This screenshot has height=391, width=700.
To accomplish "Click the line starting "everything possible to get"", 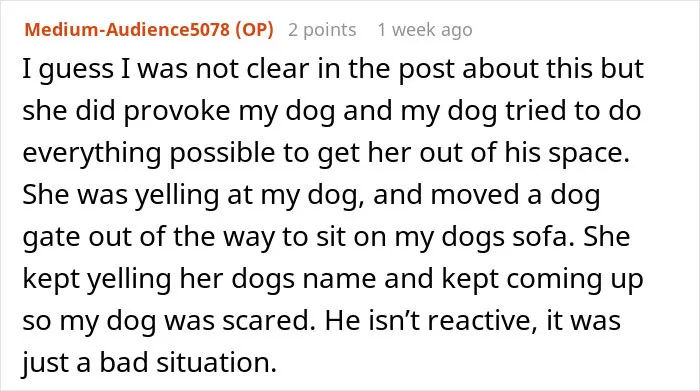I will [x=326, y=153].
